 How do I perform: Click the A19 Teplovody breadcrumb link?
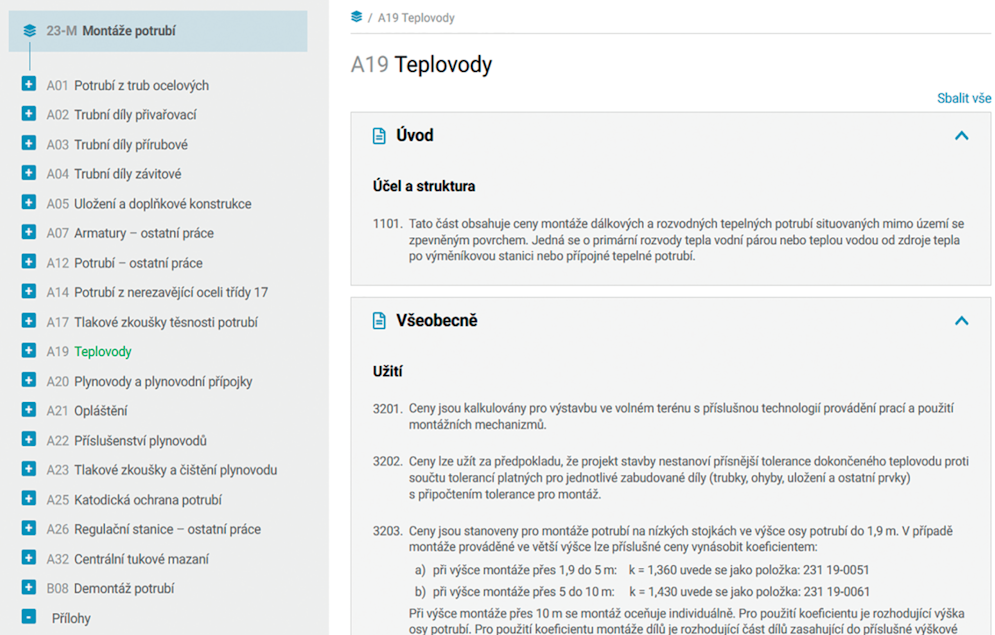pyautogui.click(x=416, y=18)
